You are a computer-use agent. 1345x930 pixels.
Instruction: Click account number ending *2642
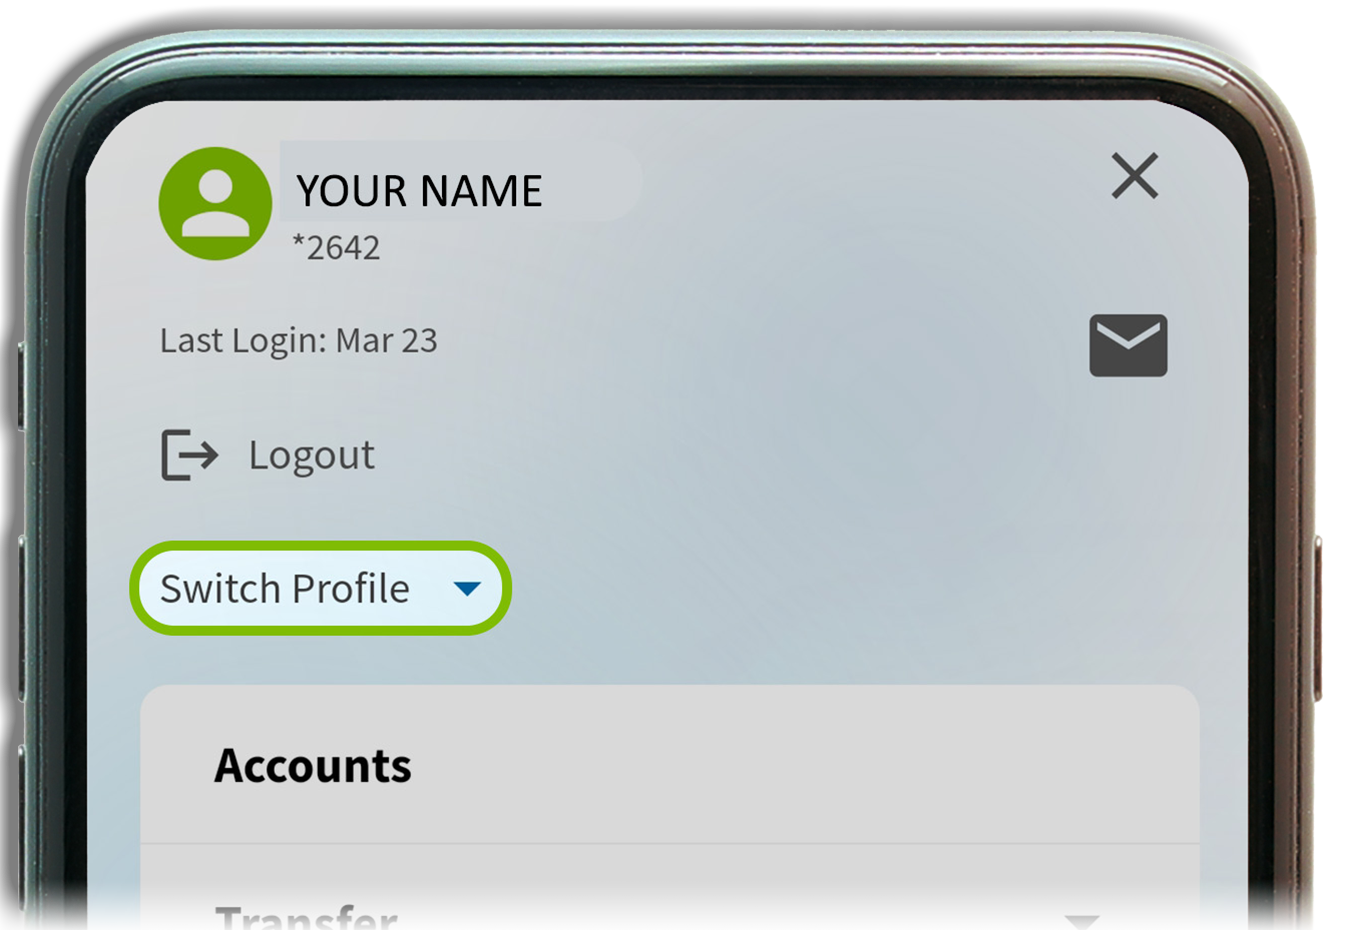click(x=336, y=247)
